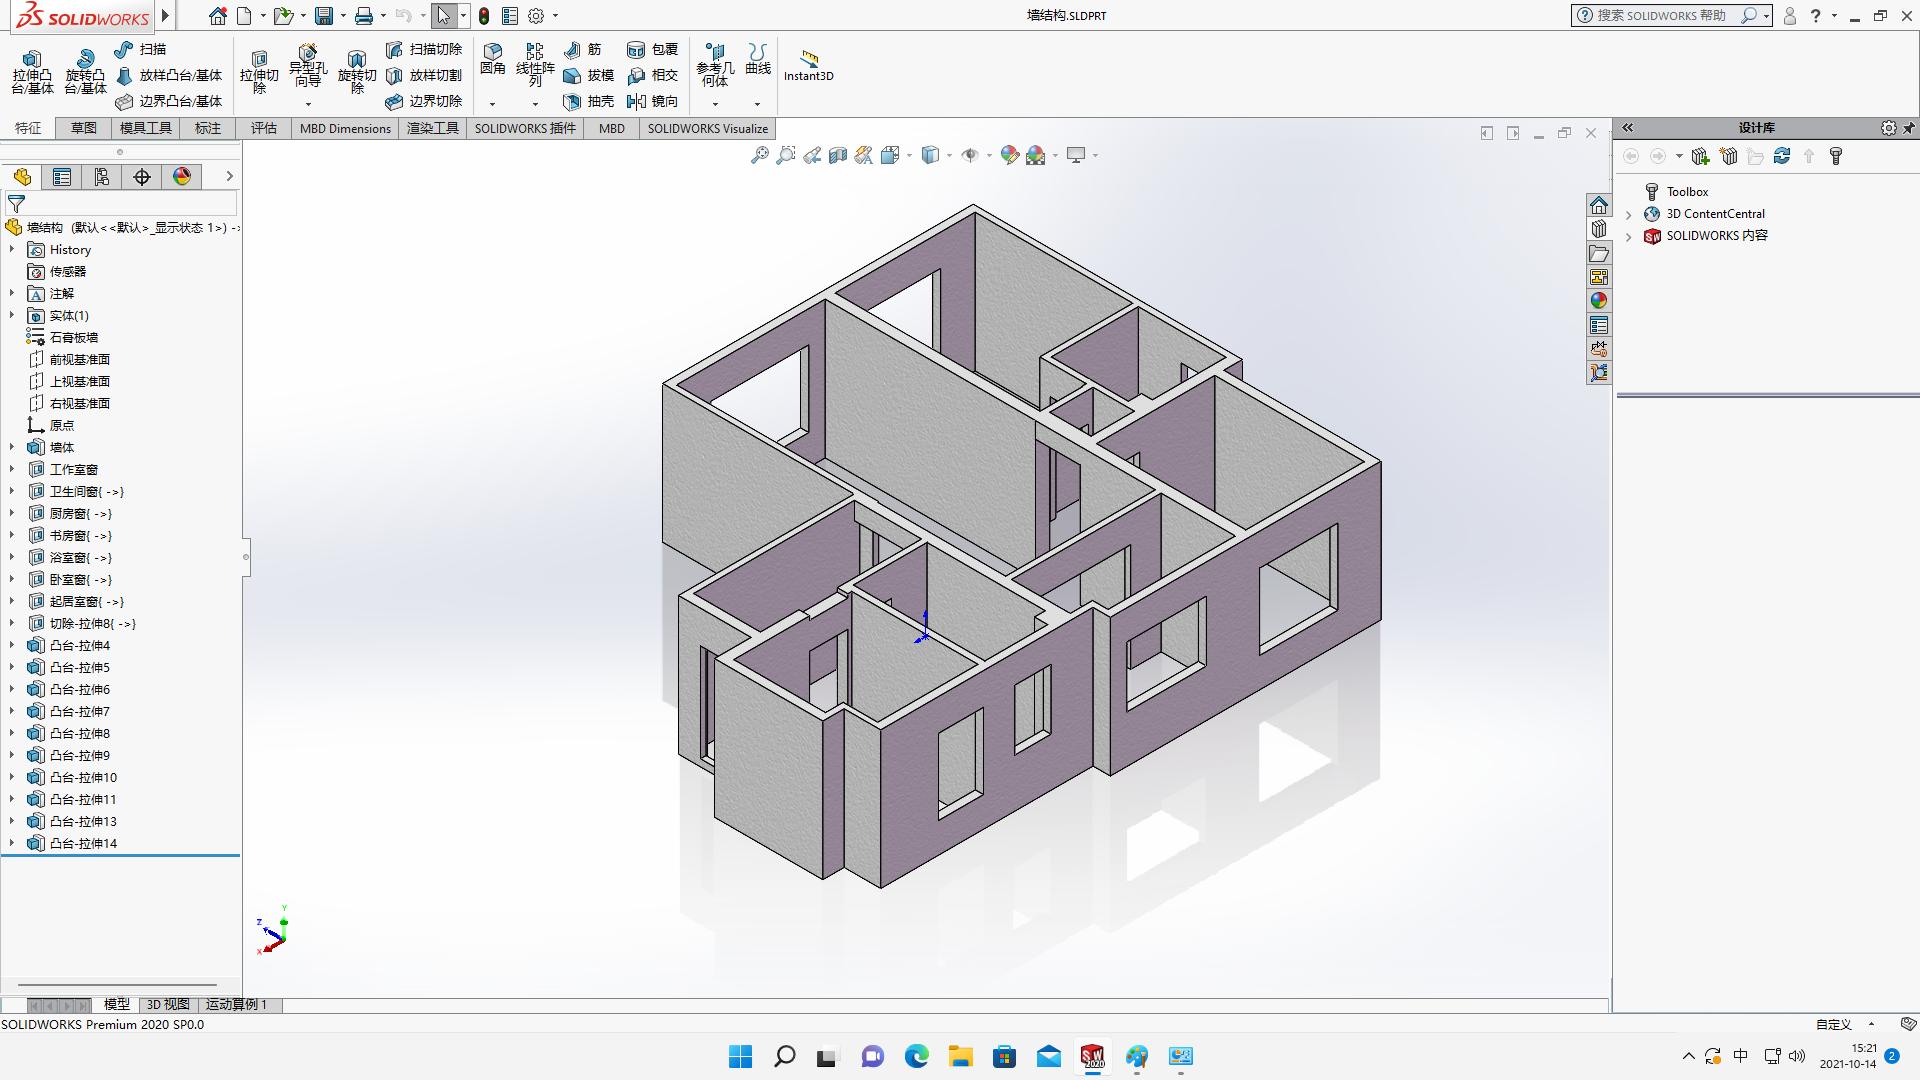Screen dimensions: 1920x1080
Task: Select the 抽壳 shell tool
Action: (x=588, y=101)
